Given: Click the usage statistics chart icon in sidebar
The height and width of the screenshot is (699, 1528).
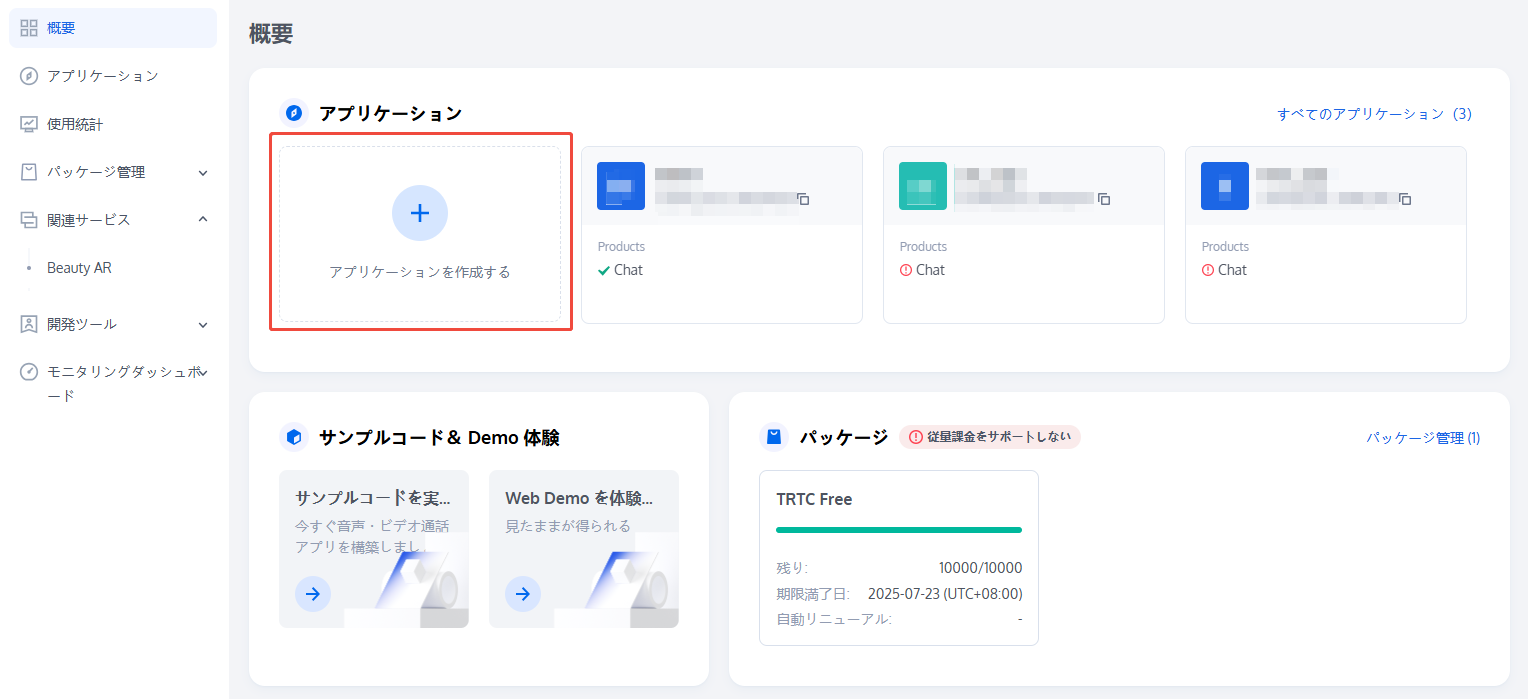Looking at the screenshot, I should point(29,124).
